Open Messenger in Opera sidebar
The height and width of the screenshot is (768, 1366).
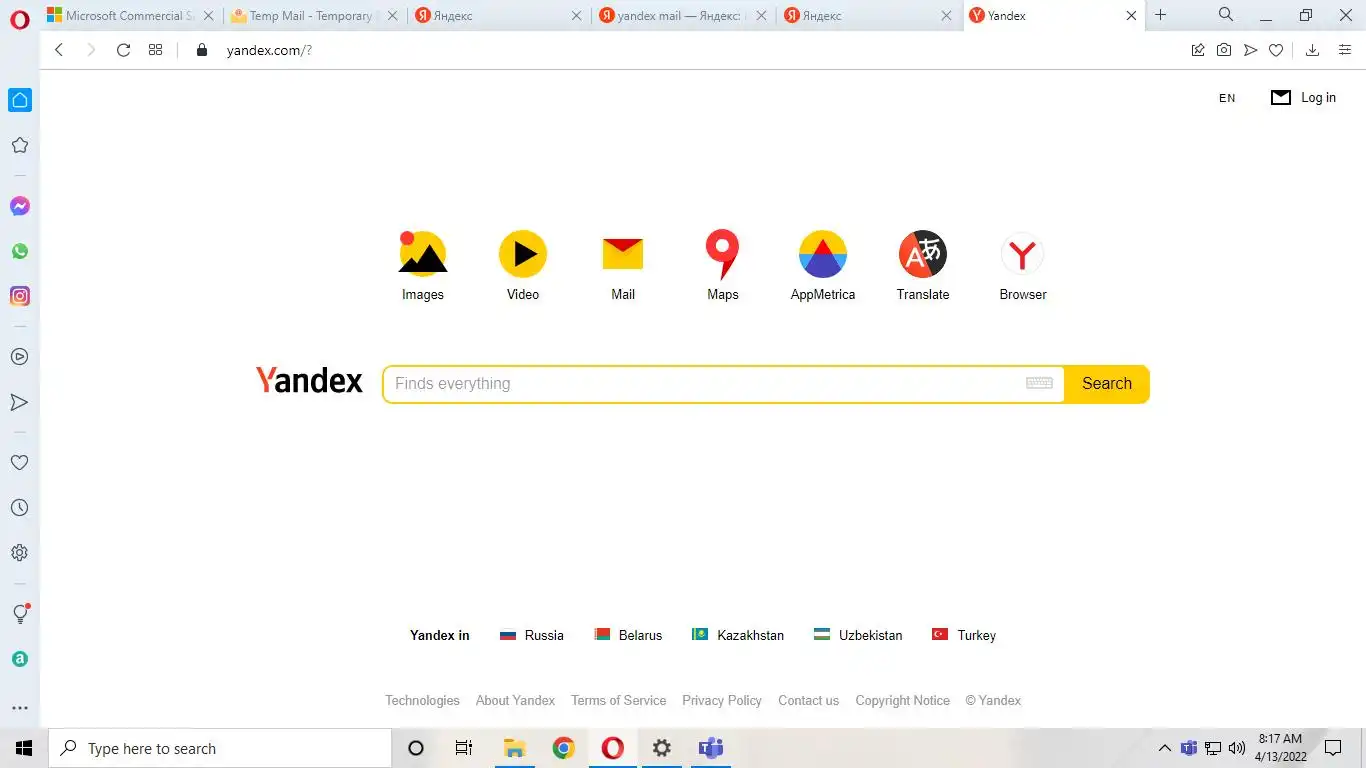click(x=20, y=206)
